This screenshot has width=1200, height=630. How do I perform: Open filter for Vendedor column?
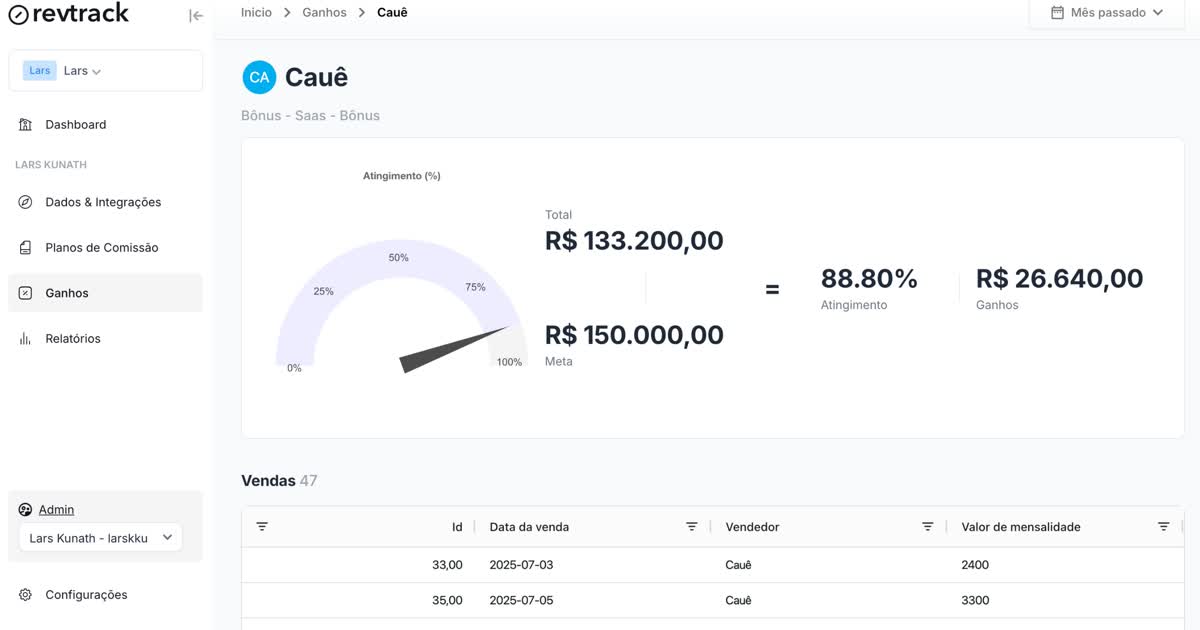pos(927,527)
